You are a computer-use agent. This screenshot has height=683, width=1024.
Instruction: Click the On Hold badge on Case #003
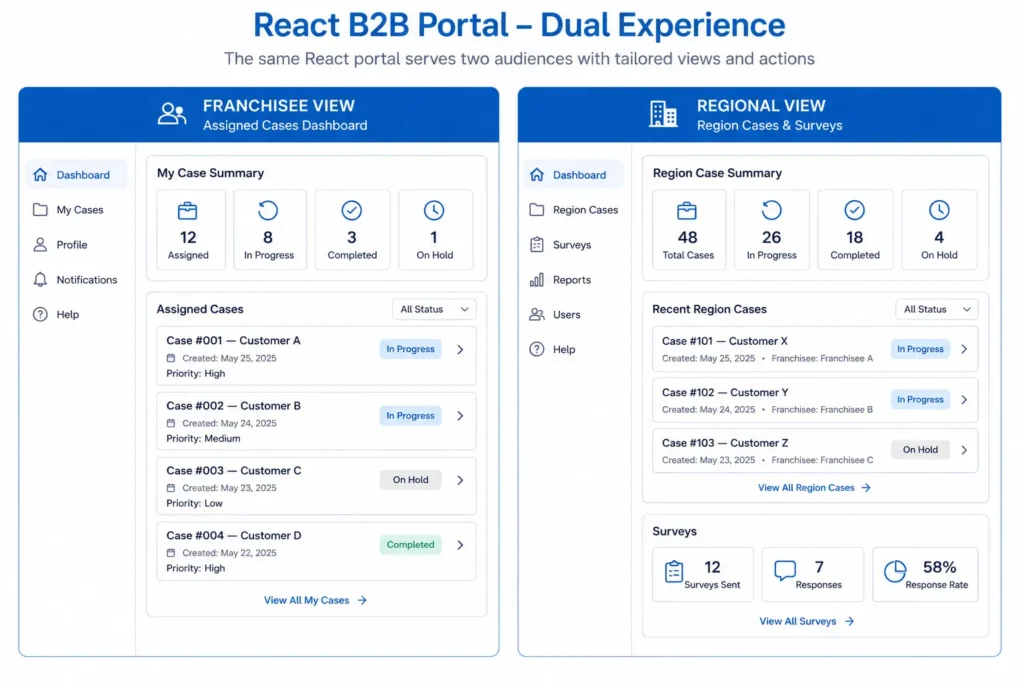pos(410,480)
